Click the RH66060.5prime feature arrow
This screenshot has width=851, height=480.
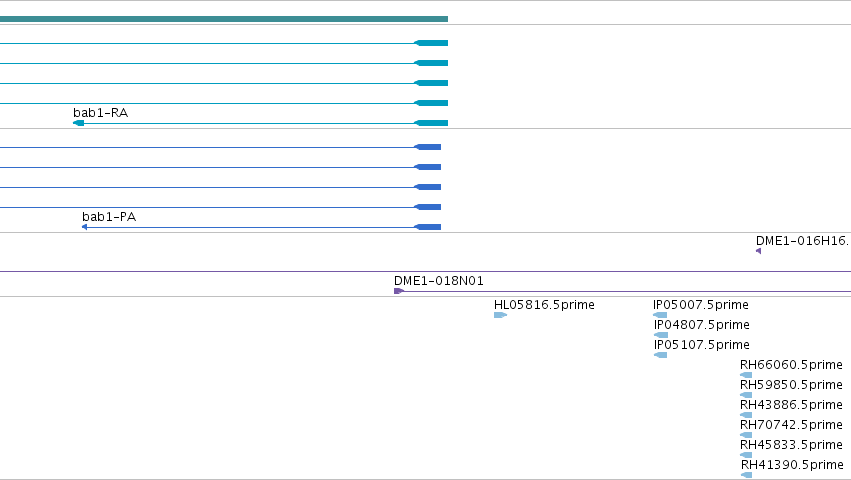pos(746,375)
